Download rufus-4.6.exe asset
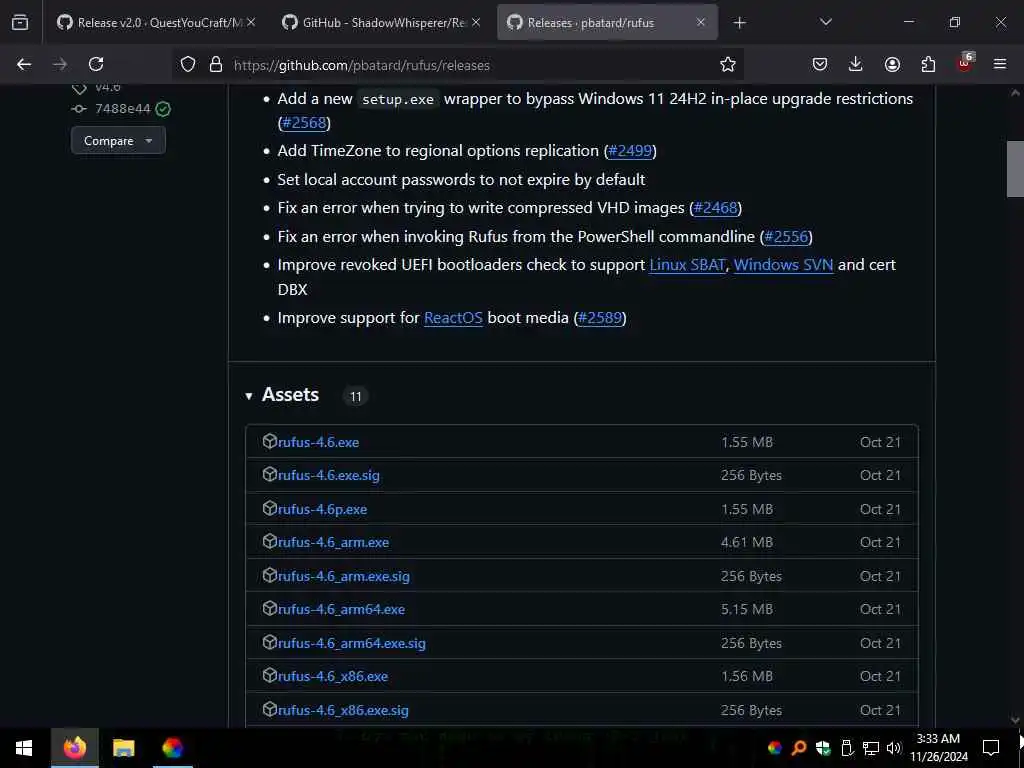This screenshot has width=1024, height=768. point(318,442)
